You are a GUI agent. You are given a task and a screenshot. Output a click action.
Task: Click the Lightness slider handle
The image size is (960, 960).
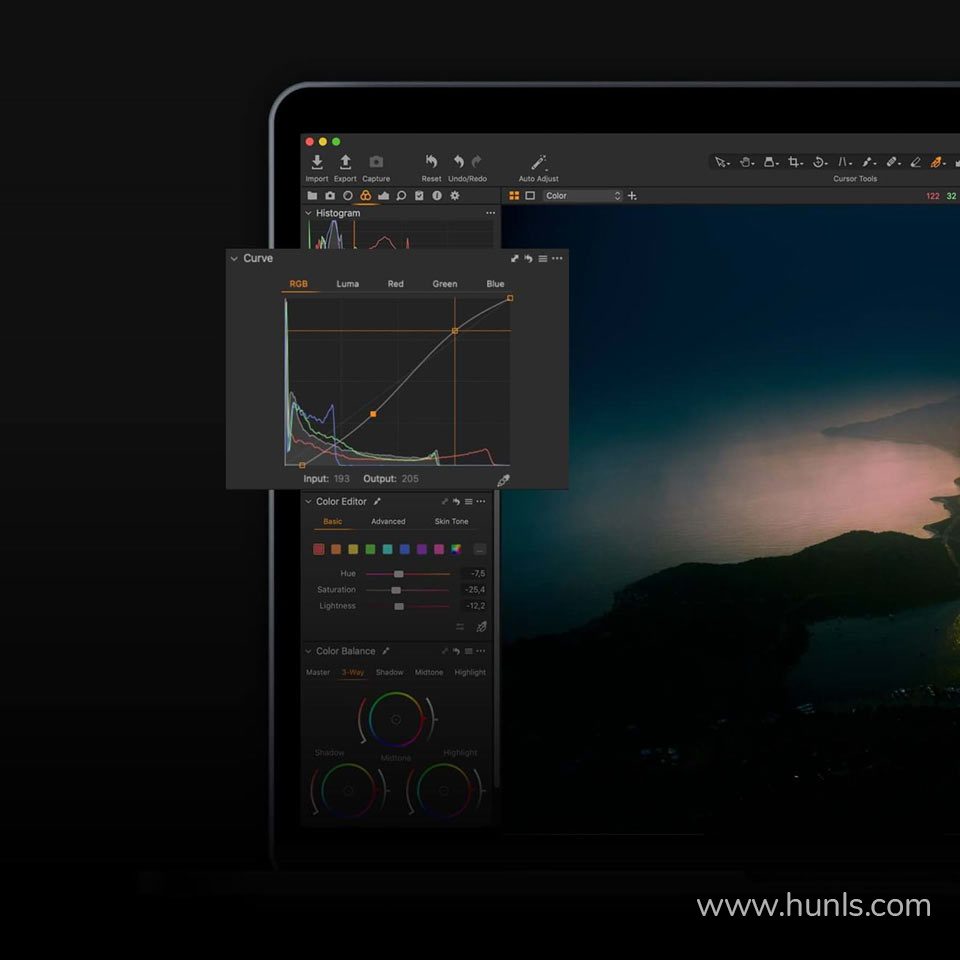(x=399, y=606)
